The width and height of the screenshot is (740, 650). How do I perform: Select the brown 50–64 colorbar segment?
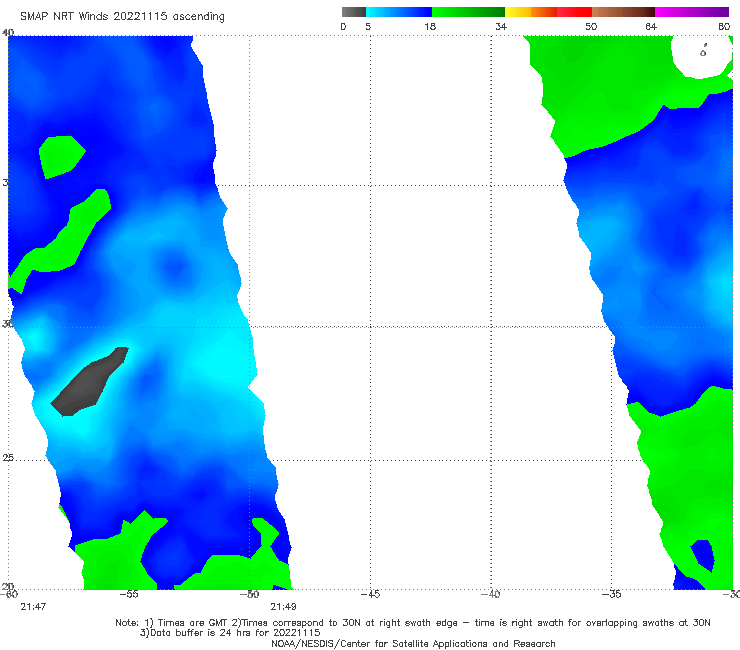coord(623,12)
